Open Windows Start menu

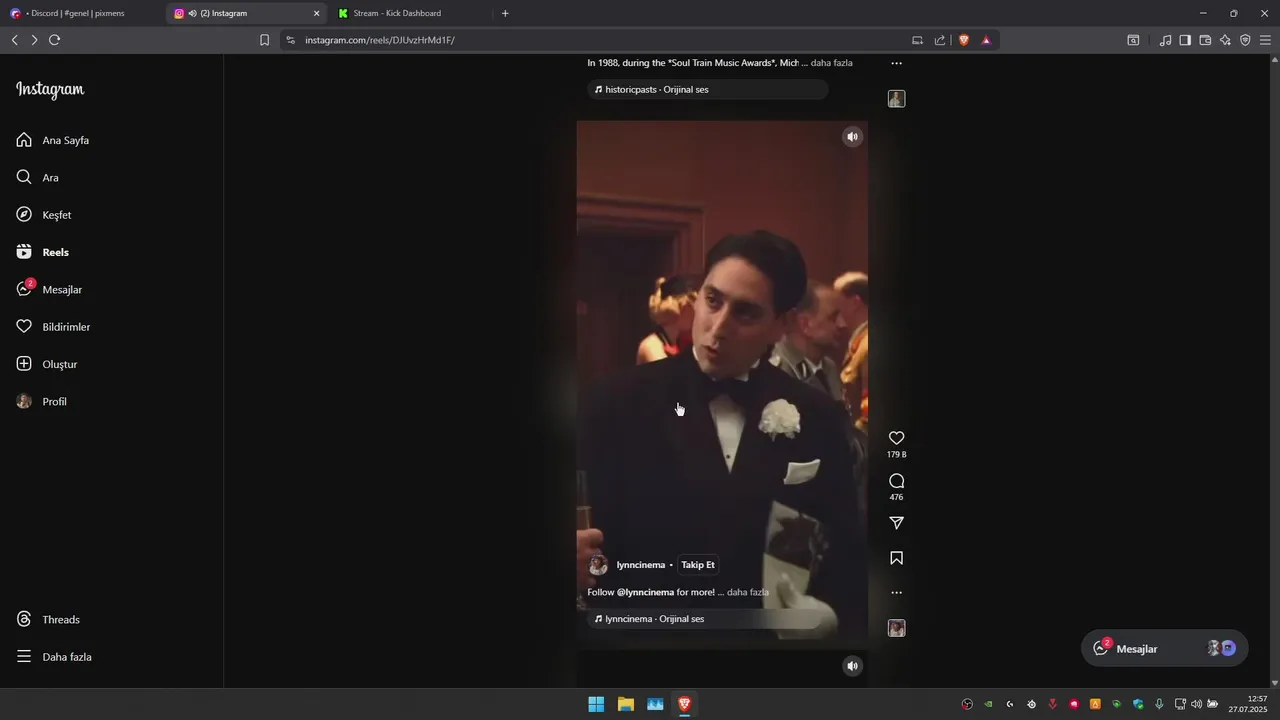596,704
